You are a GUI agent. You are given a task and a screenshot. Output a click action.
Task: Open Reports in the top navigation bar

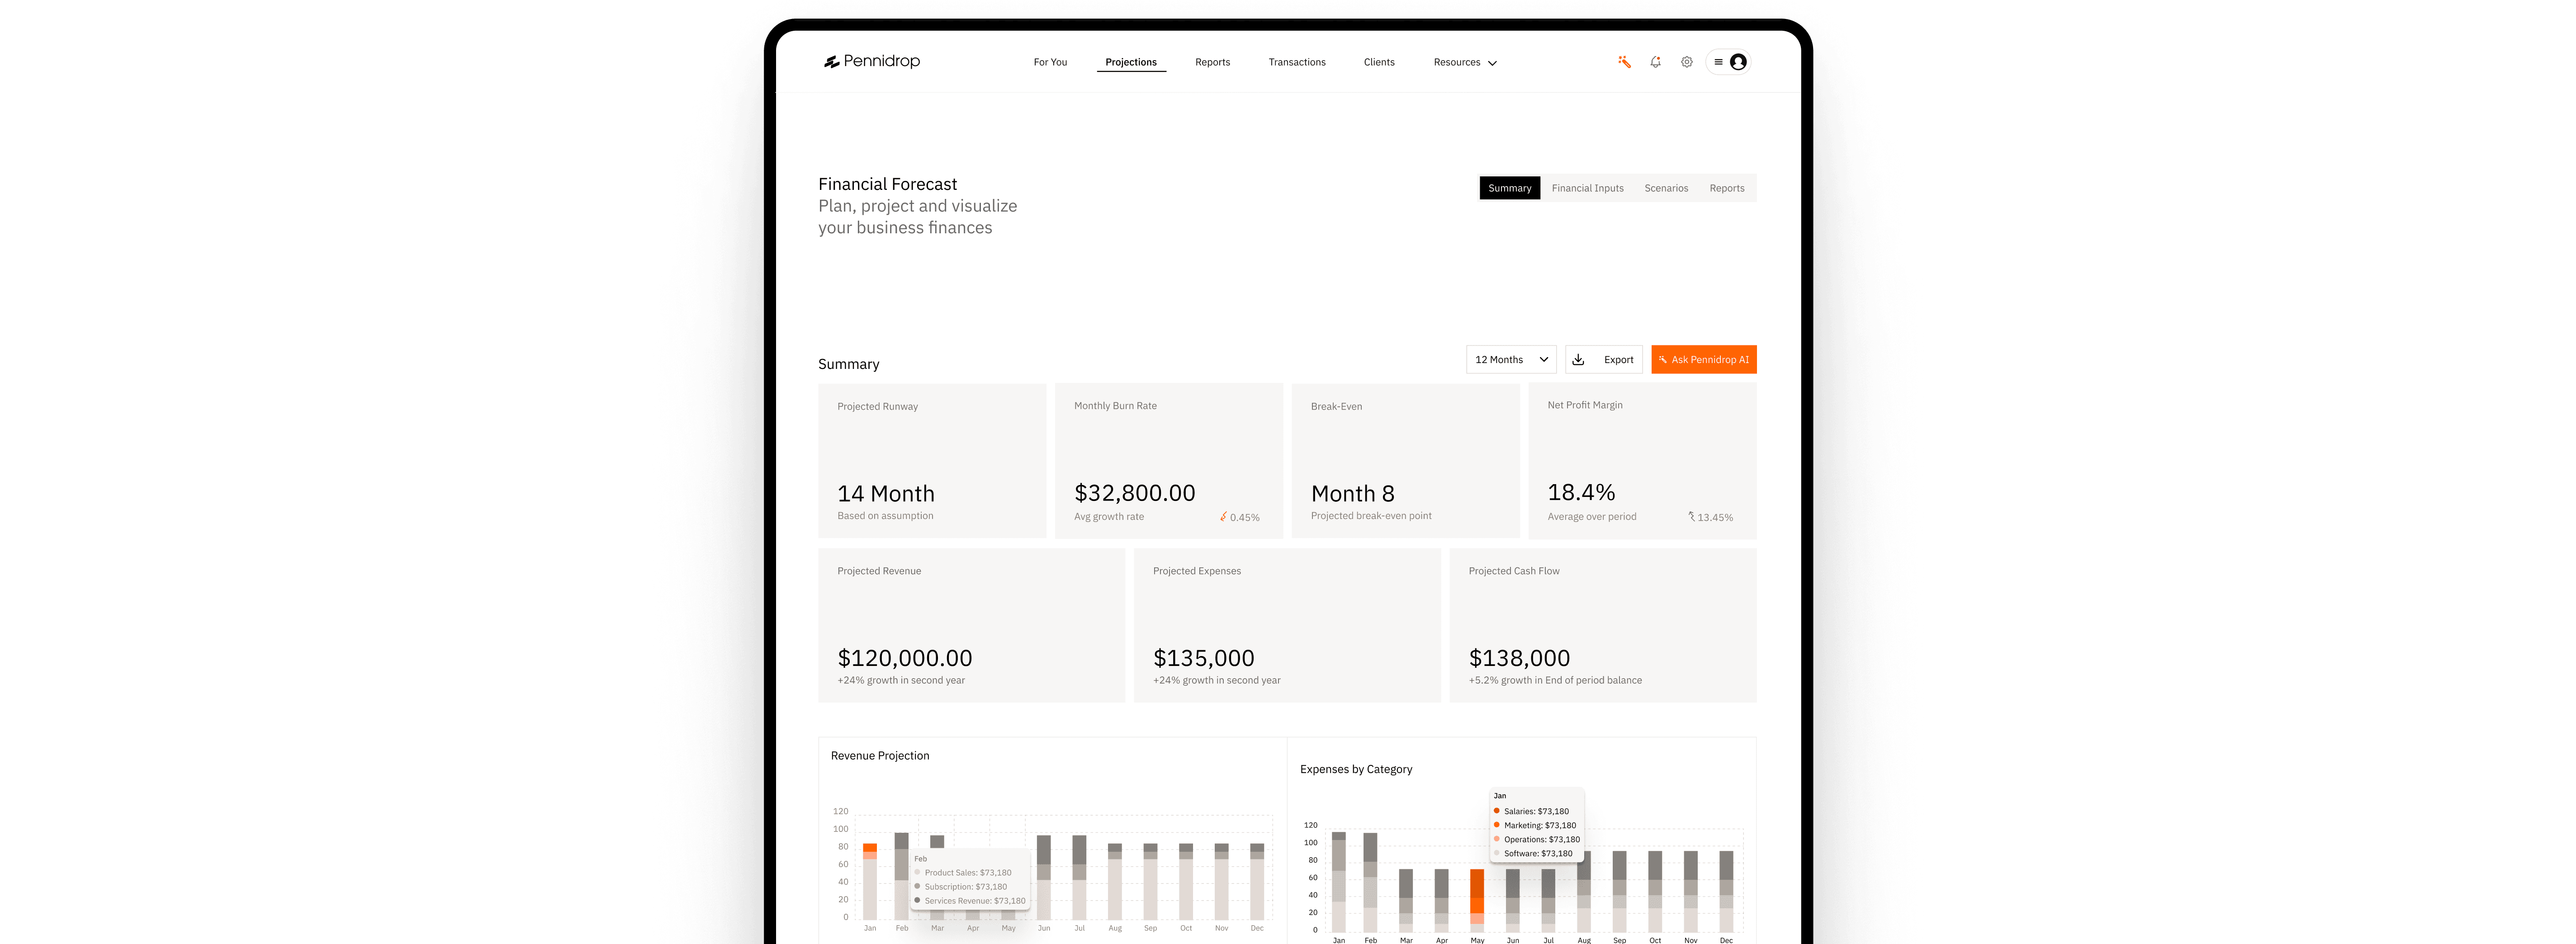coord(1212,62)
